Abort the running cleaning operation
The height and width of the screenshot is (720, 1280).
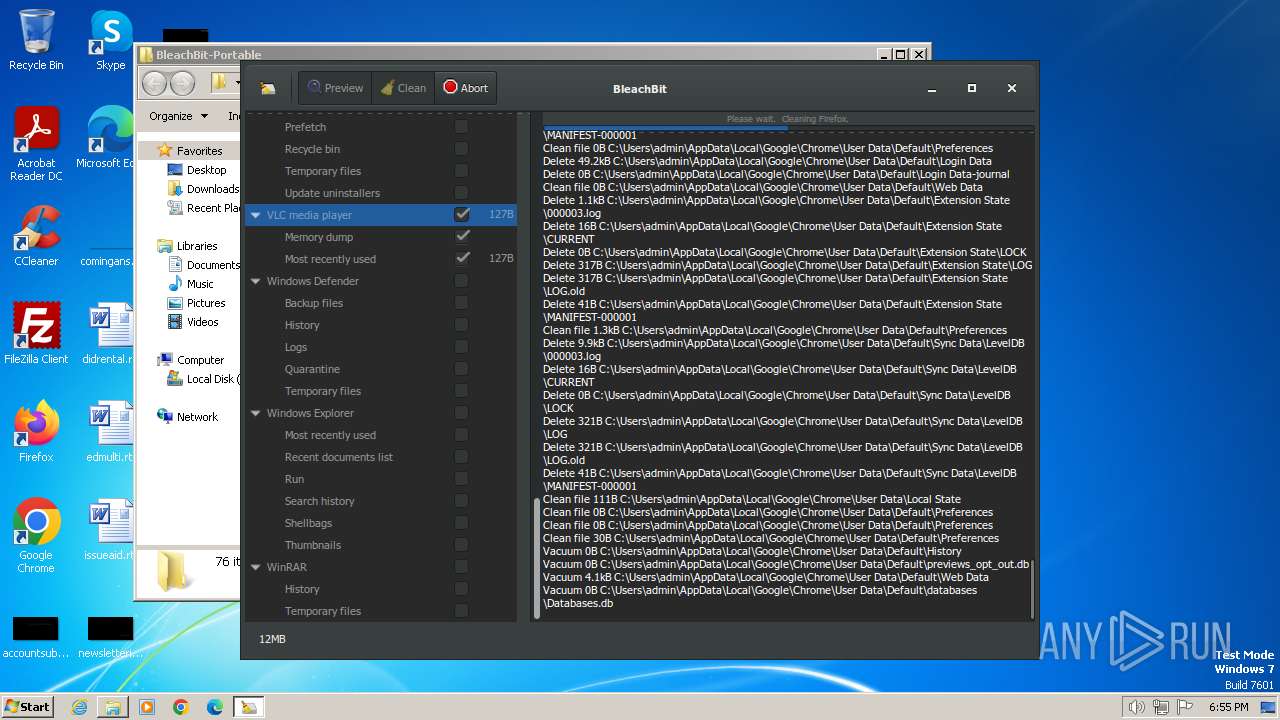(465, 88)
